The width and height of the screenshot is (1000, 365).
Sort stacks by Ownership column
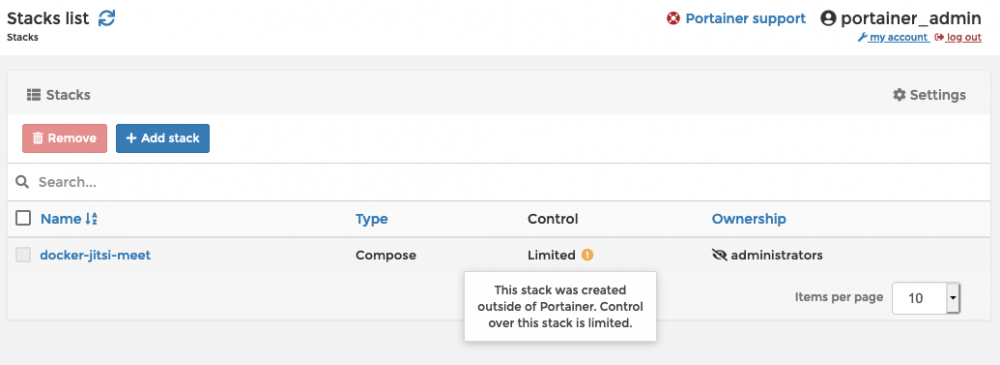click(749, 219)
